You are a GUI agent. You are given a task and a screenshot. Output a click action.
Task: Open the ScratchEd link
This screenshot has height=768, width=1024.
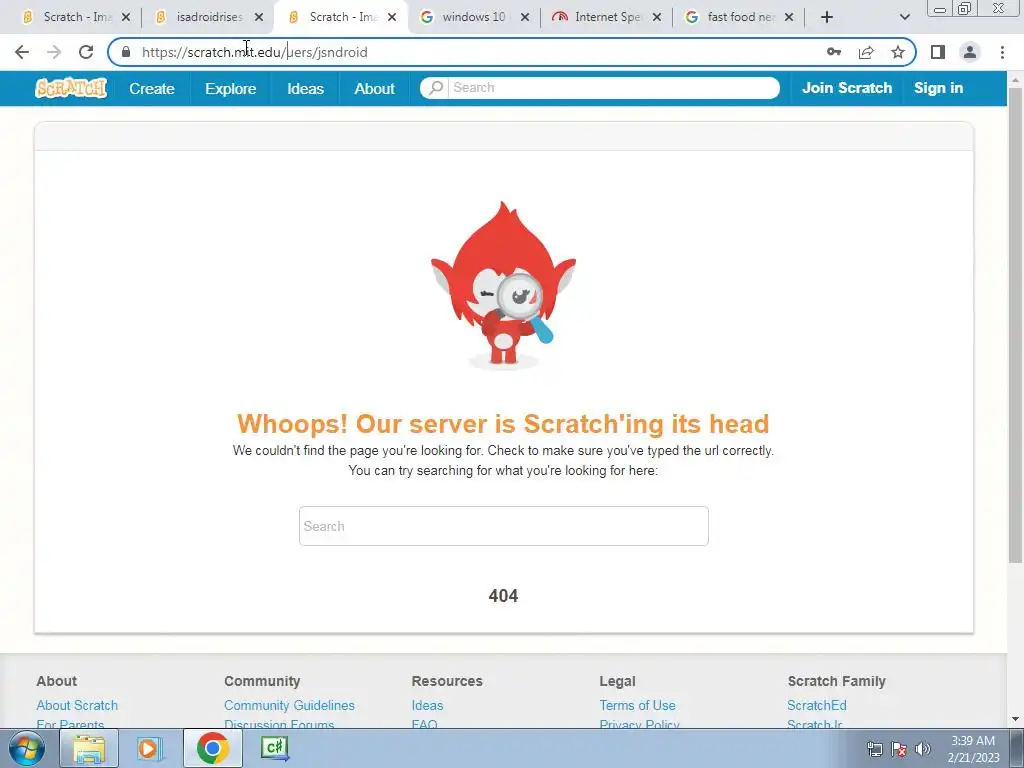coord(817,705)
